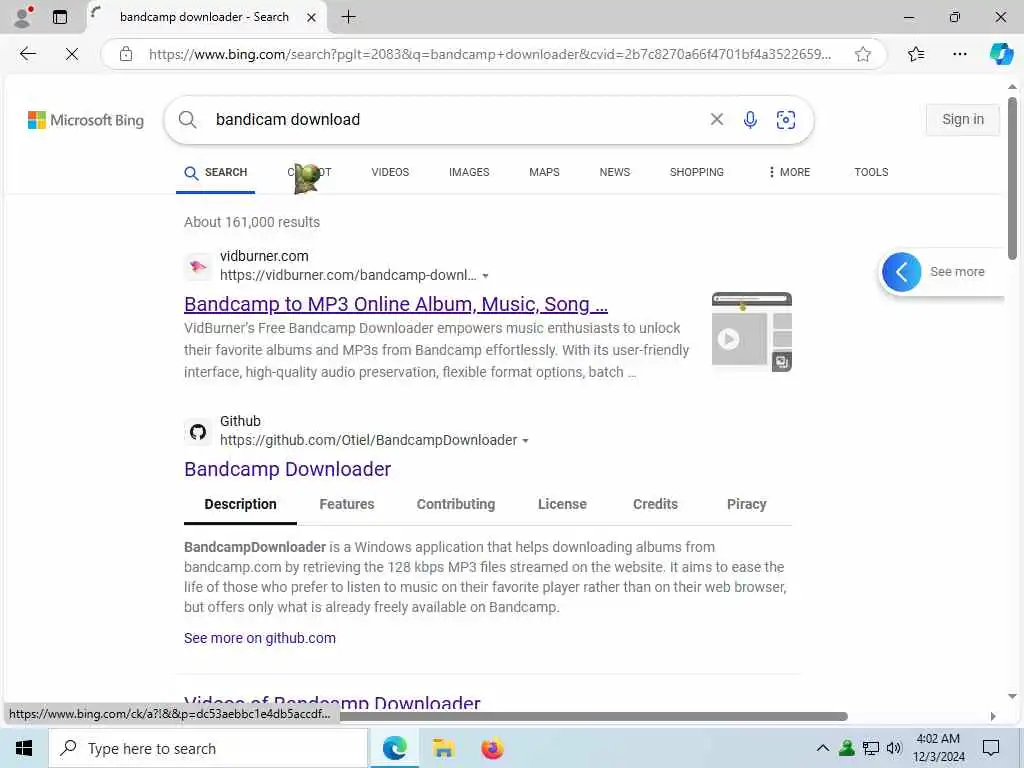This screenshot has height=768, width=1024.
Task: Open the TOOLS options
Action: [871, 172]
